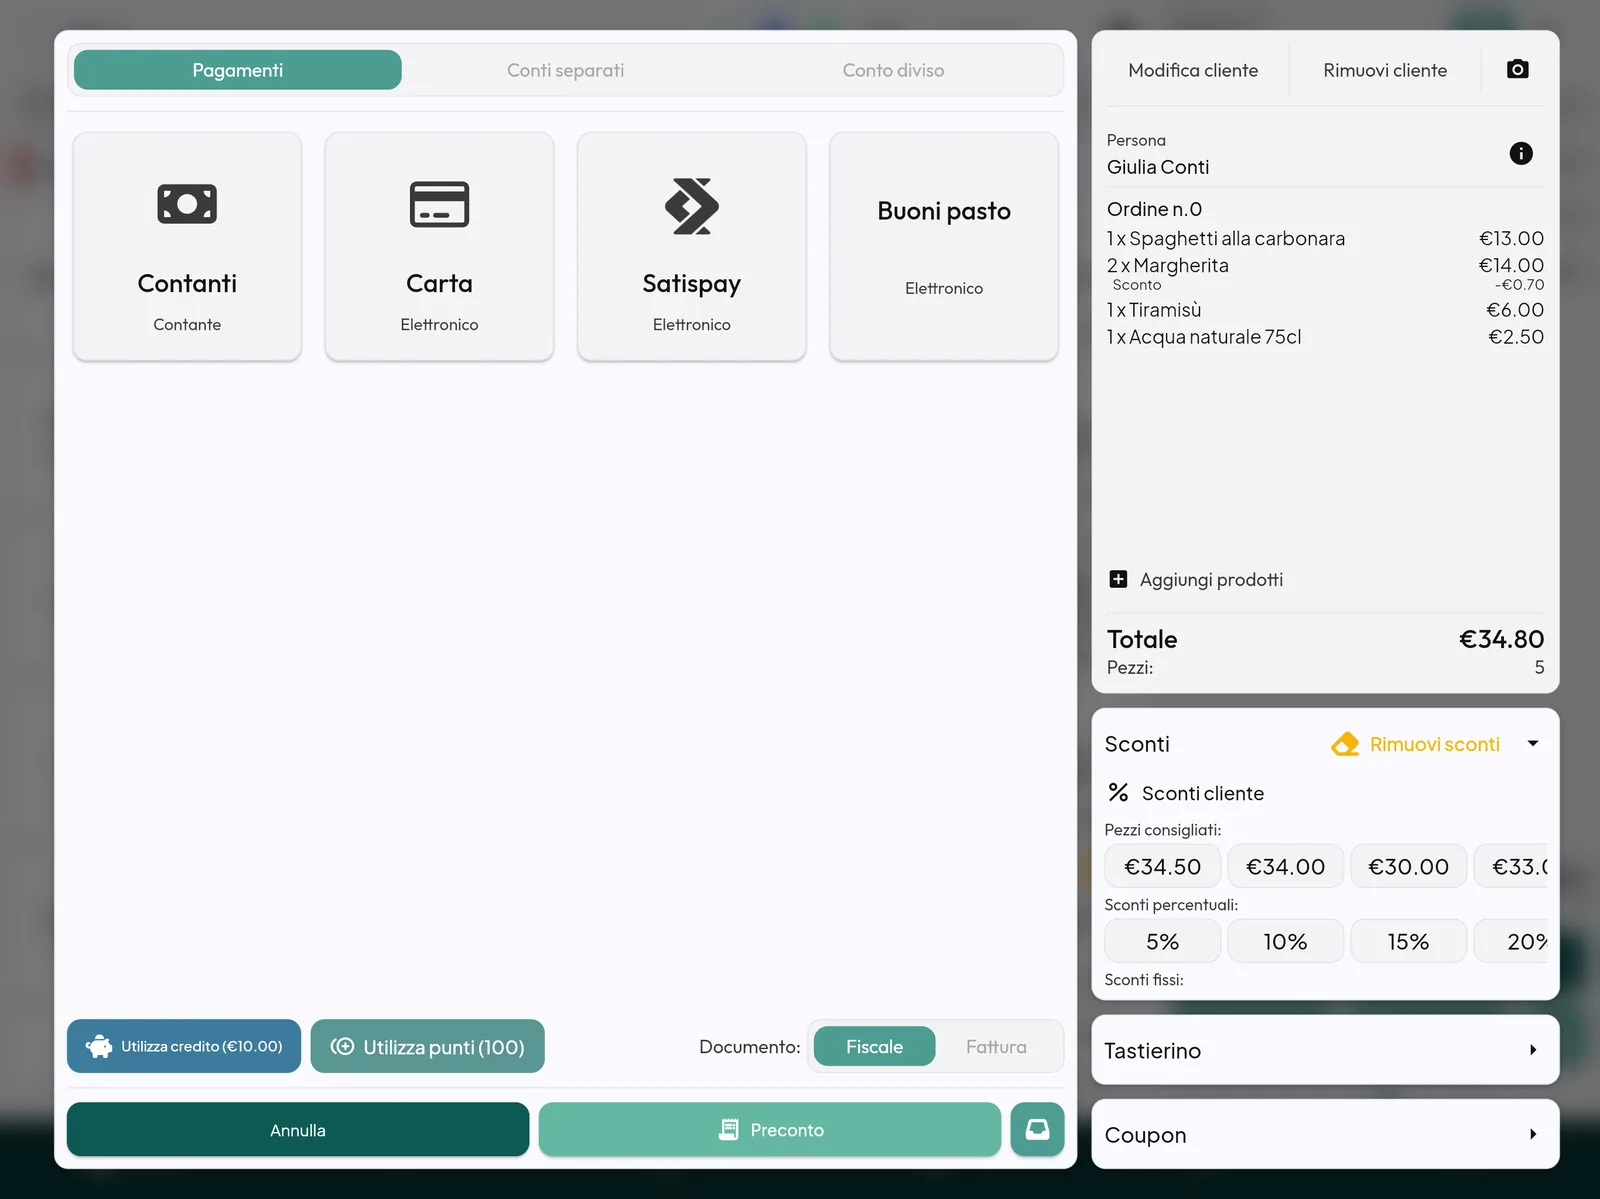Click Rimuovi sconti link
The height and width of the screenshot is (1199, 1600).
click(1434, 744)
